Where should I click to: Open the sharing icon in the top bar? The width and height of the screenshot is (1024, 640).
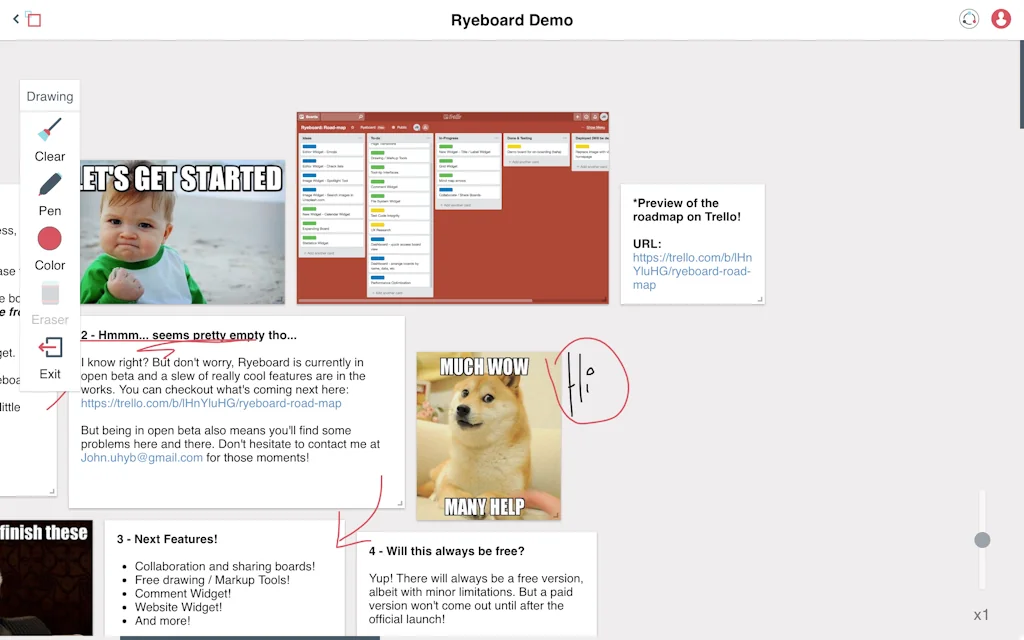coord(968,18)
